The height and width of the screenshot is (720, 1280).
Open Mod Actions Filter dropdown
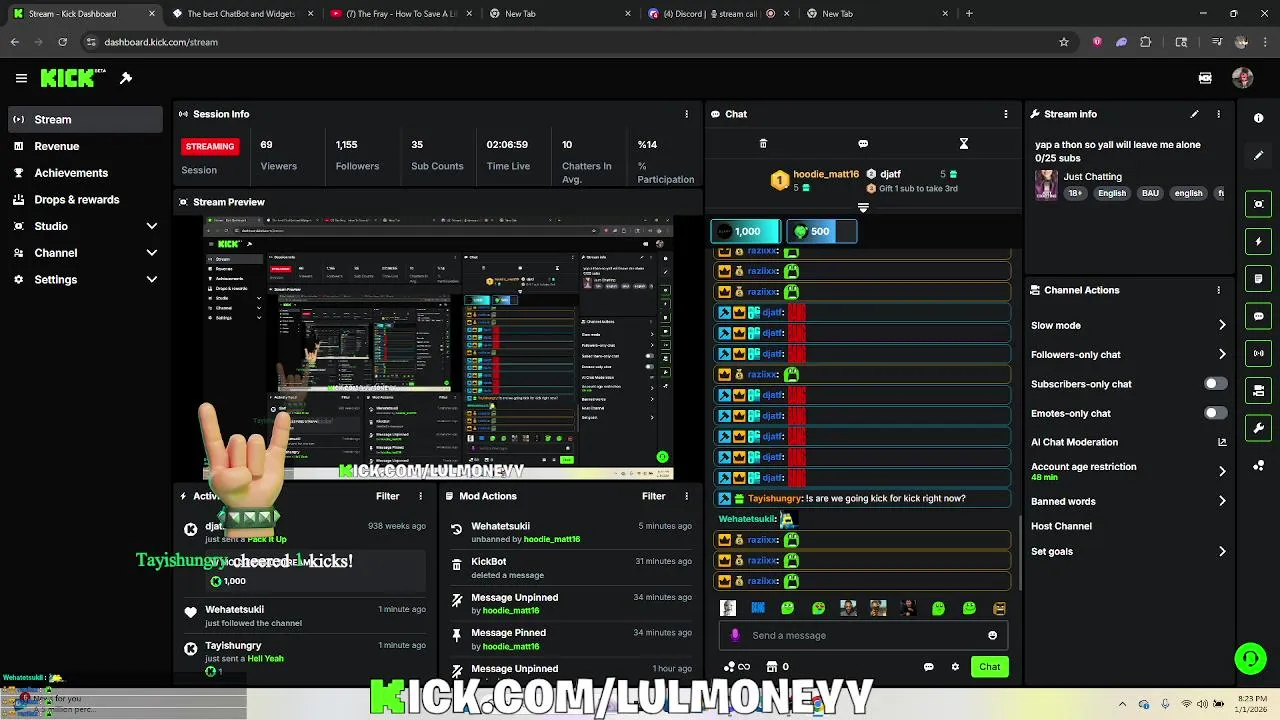point(653,496)
